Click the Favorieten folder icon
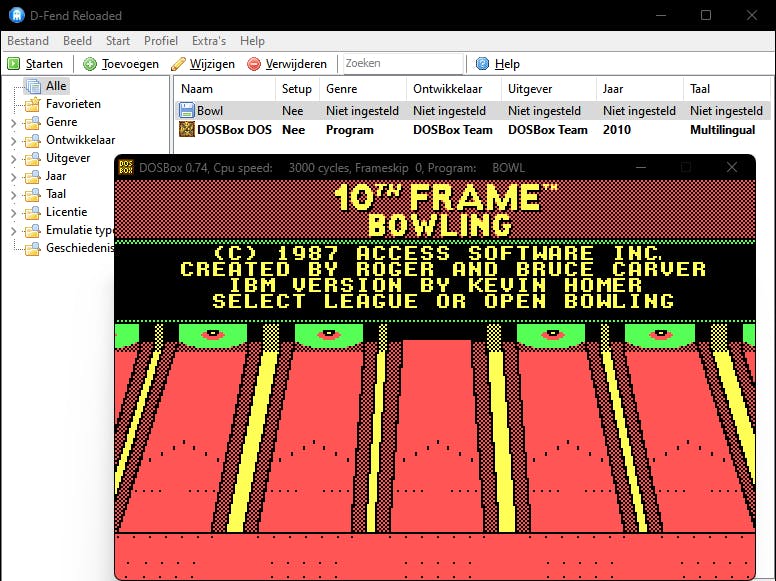 tap(33, 104)
